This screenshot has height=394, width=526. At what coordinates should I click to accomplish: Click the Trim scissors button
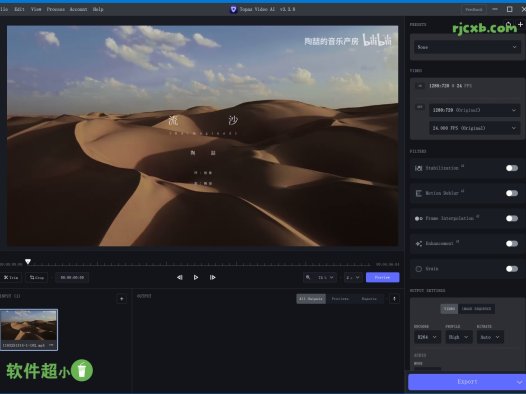pyautogui.click(x=11, y=278)
